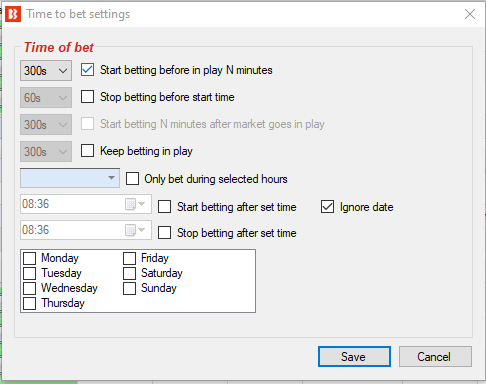Tick the Keep betting in play checkbox
Viewport: 486px width, 384px height.
(87, 151)
